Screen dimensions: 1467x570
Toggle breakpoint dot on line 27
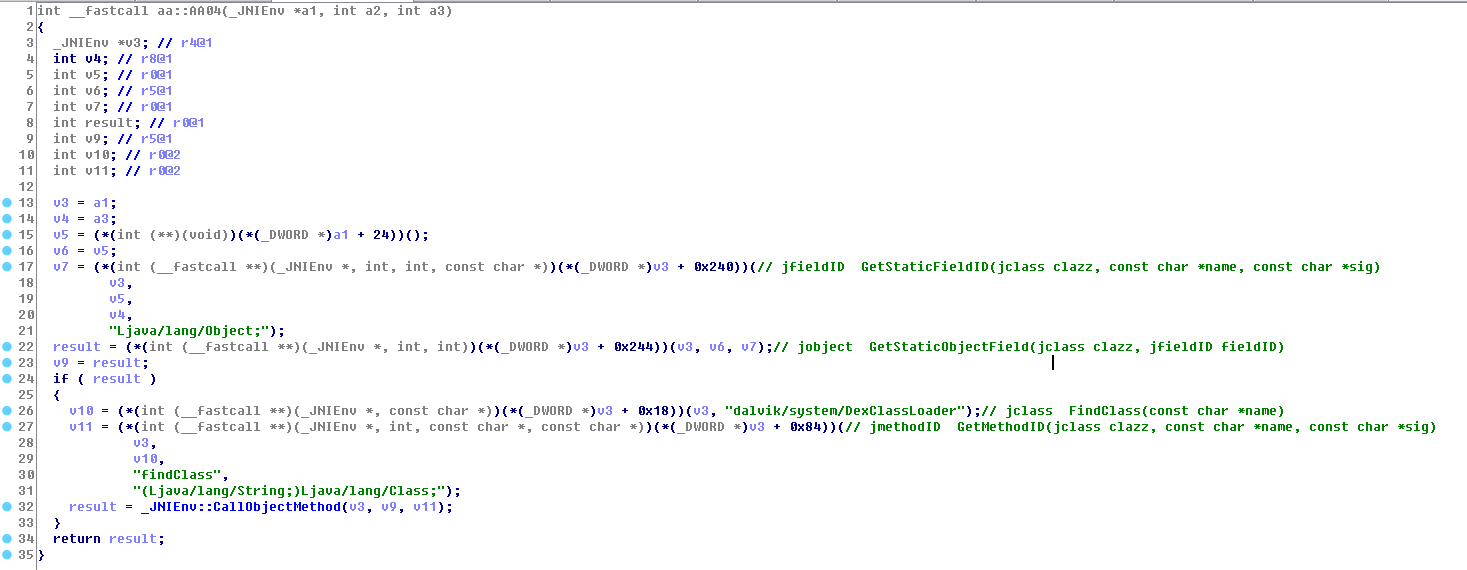(x=7, y=427)
